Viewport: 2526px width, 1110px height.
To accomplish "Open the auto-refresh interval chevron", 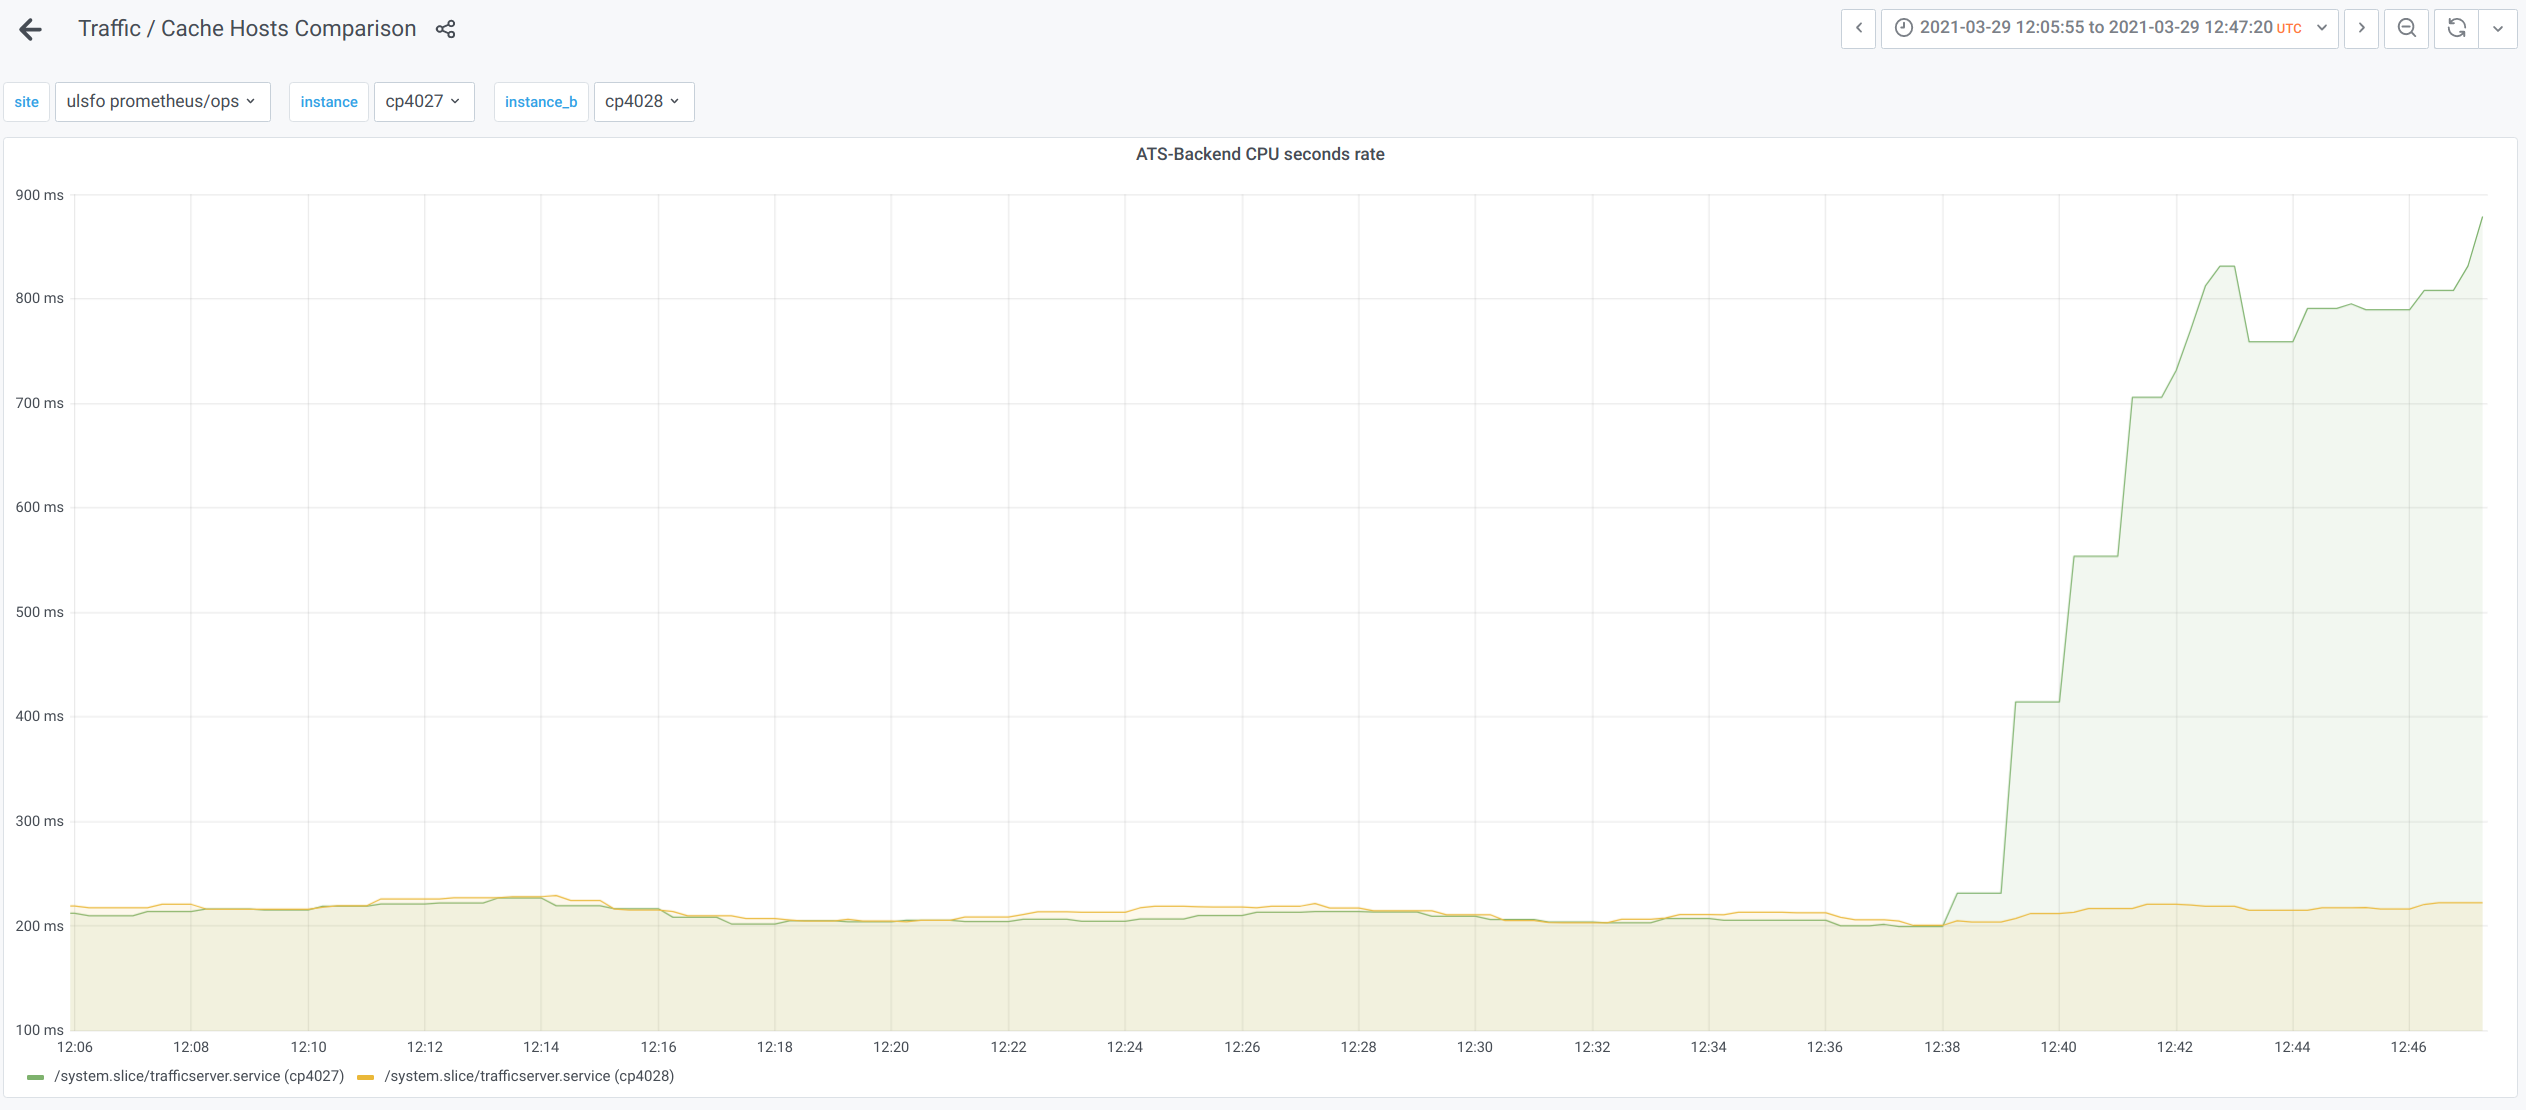I will click(x=2499, y=28).
